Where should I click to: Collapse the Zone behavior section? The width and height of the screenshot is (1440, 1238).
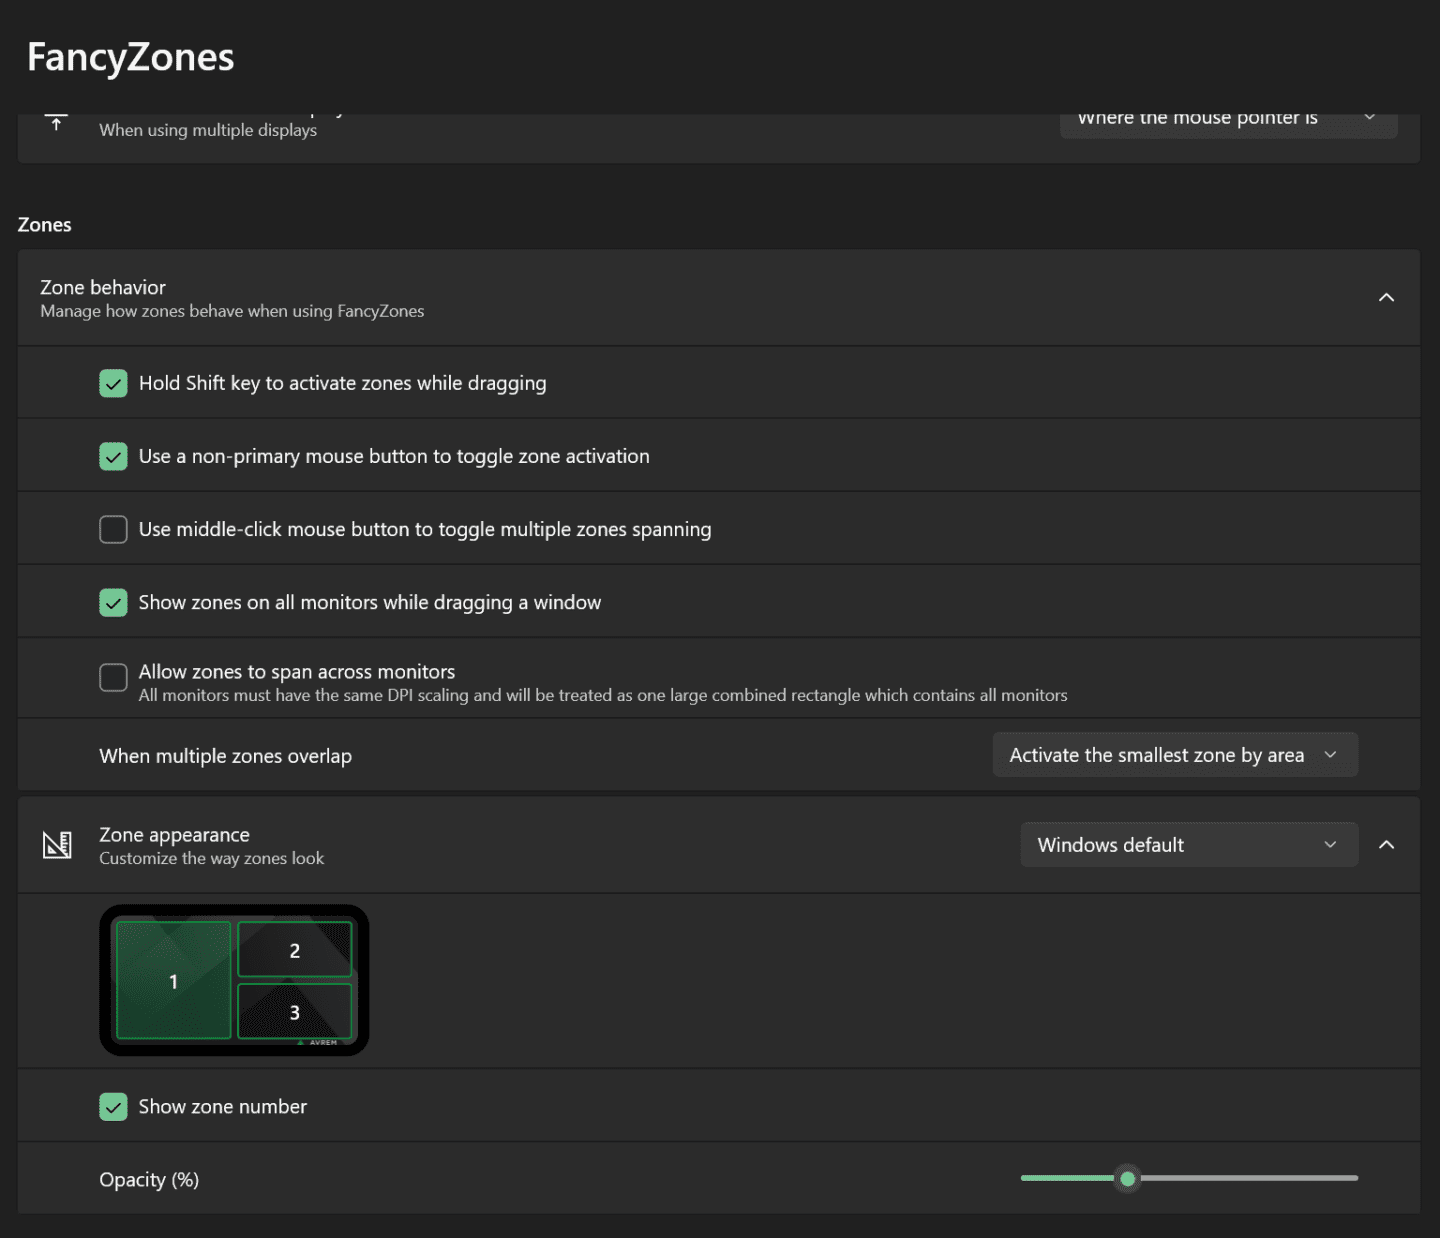1386,297
